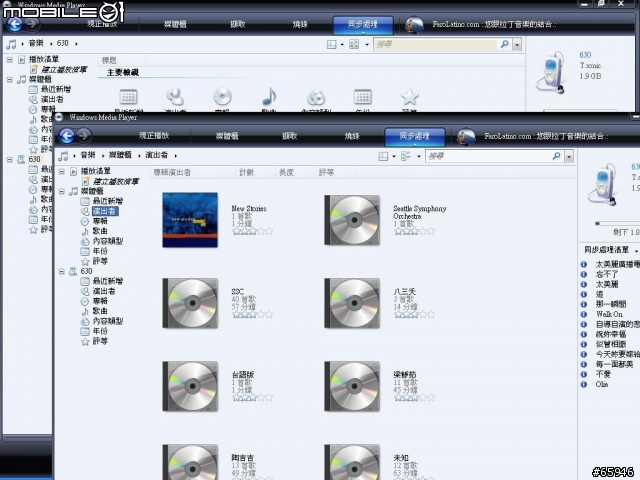Open the New Stories album thumbnail
This screenshot has width=640, height=480.
190,220
